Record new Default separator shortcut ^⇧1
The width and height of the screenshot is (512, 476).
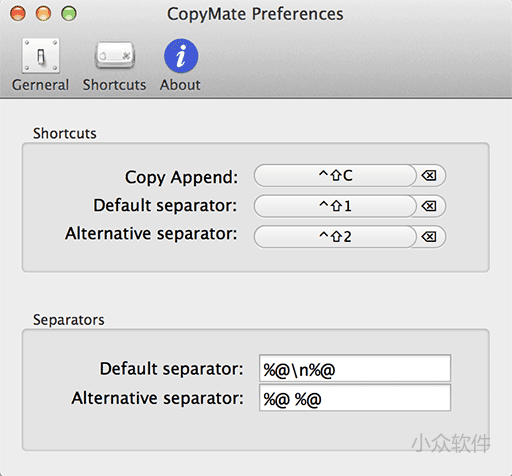335,206
